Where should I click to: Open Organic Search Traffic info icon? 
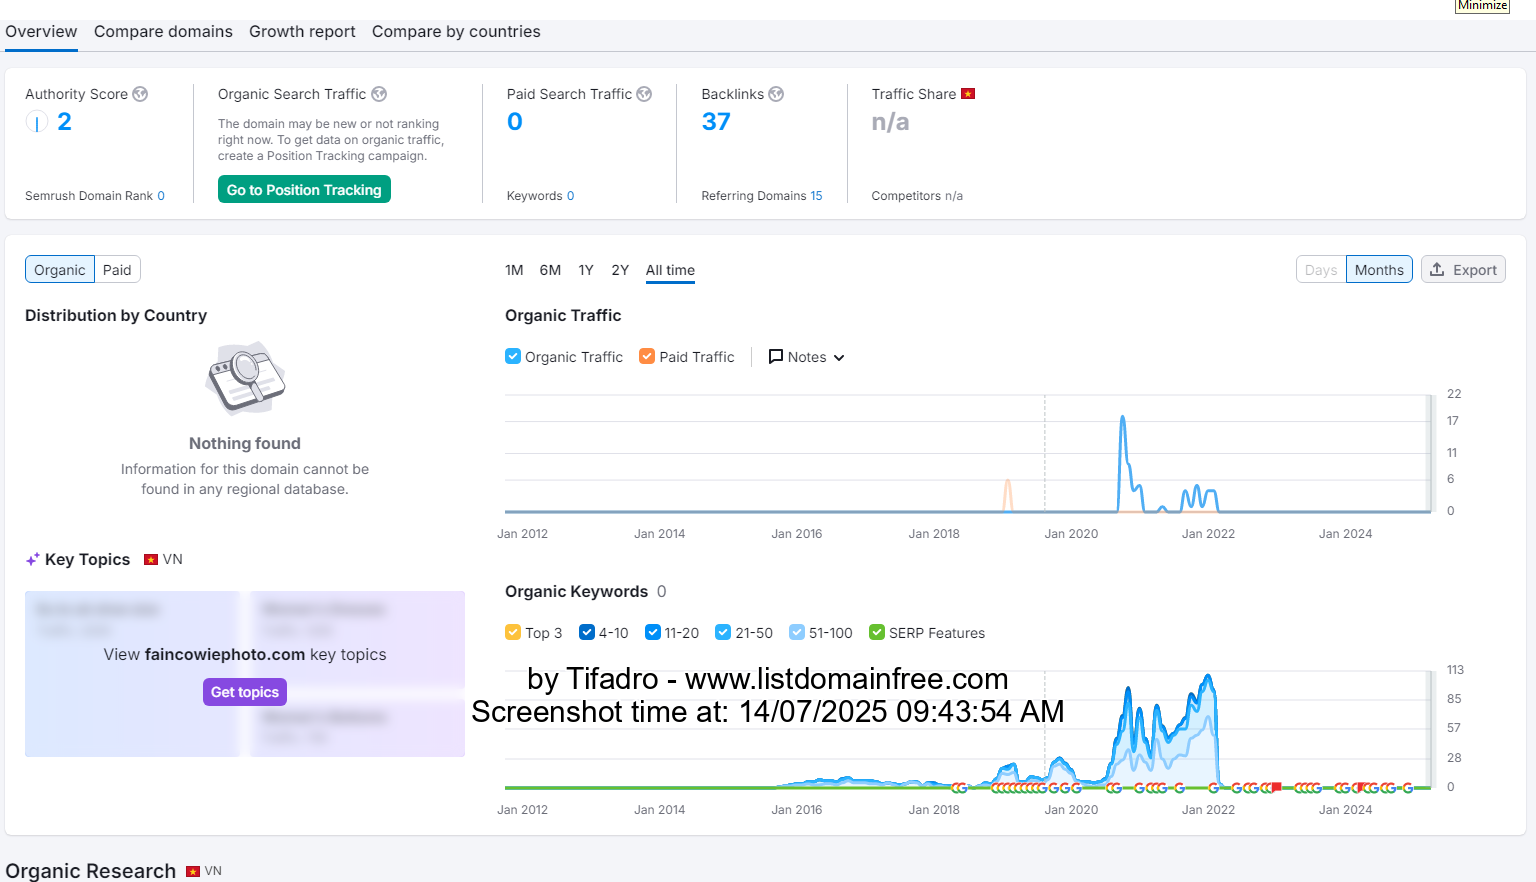(379, 94)
